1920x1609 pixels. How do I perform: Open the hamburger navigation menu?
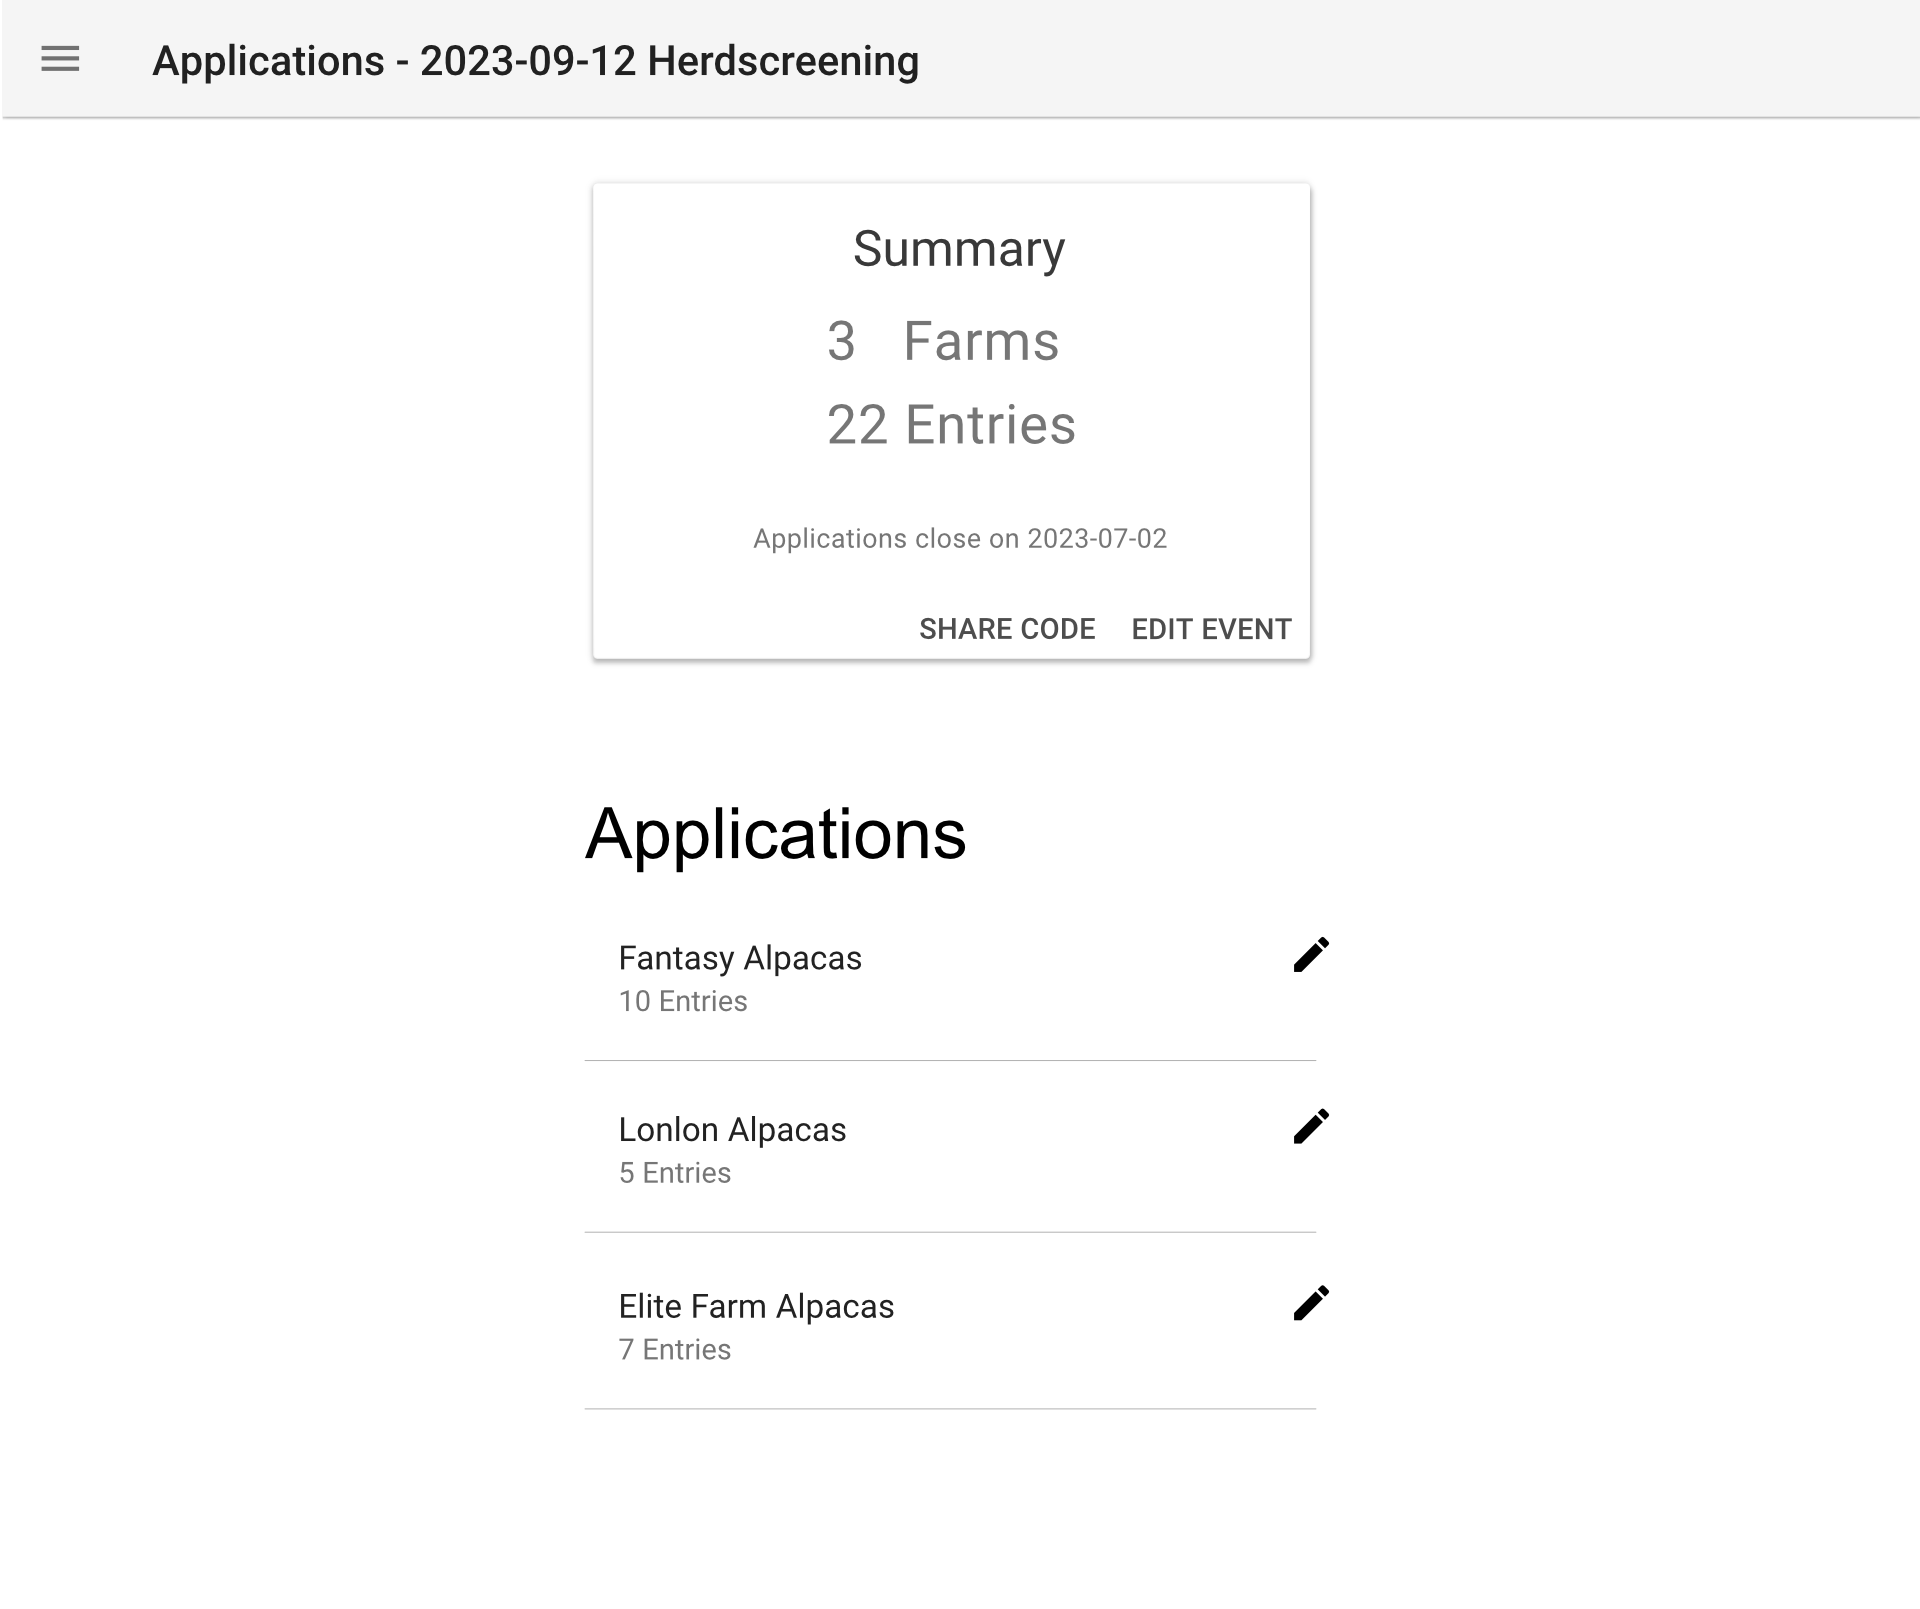click(60, 59)
